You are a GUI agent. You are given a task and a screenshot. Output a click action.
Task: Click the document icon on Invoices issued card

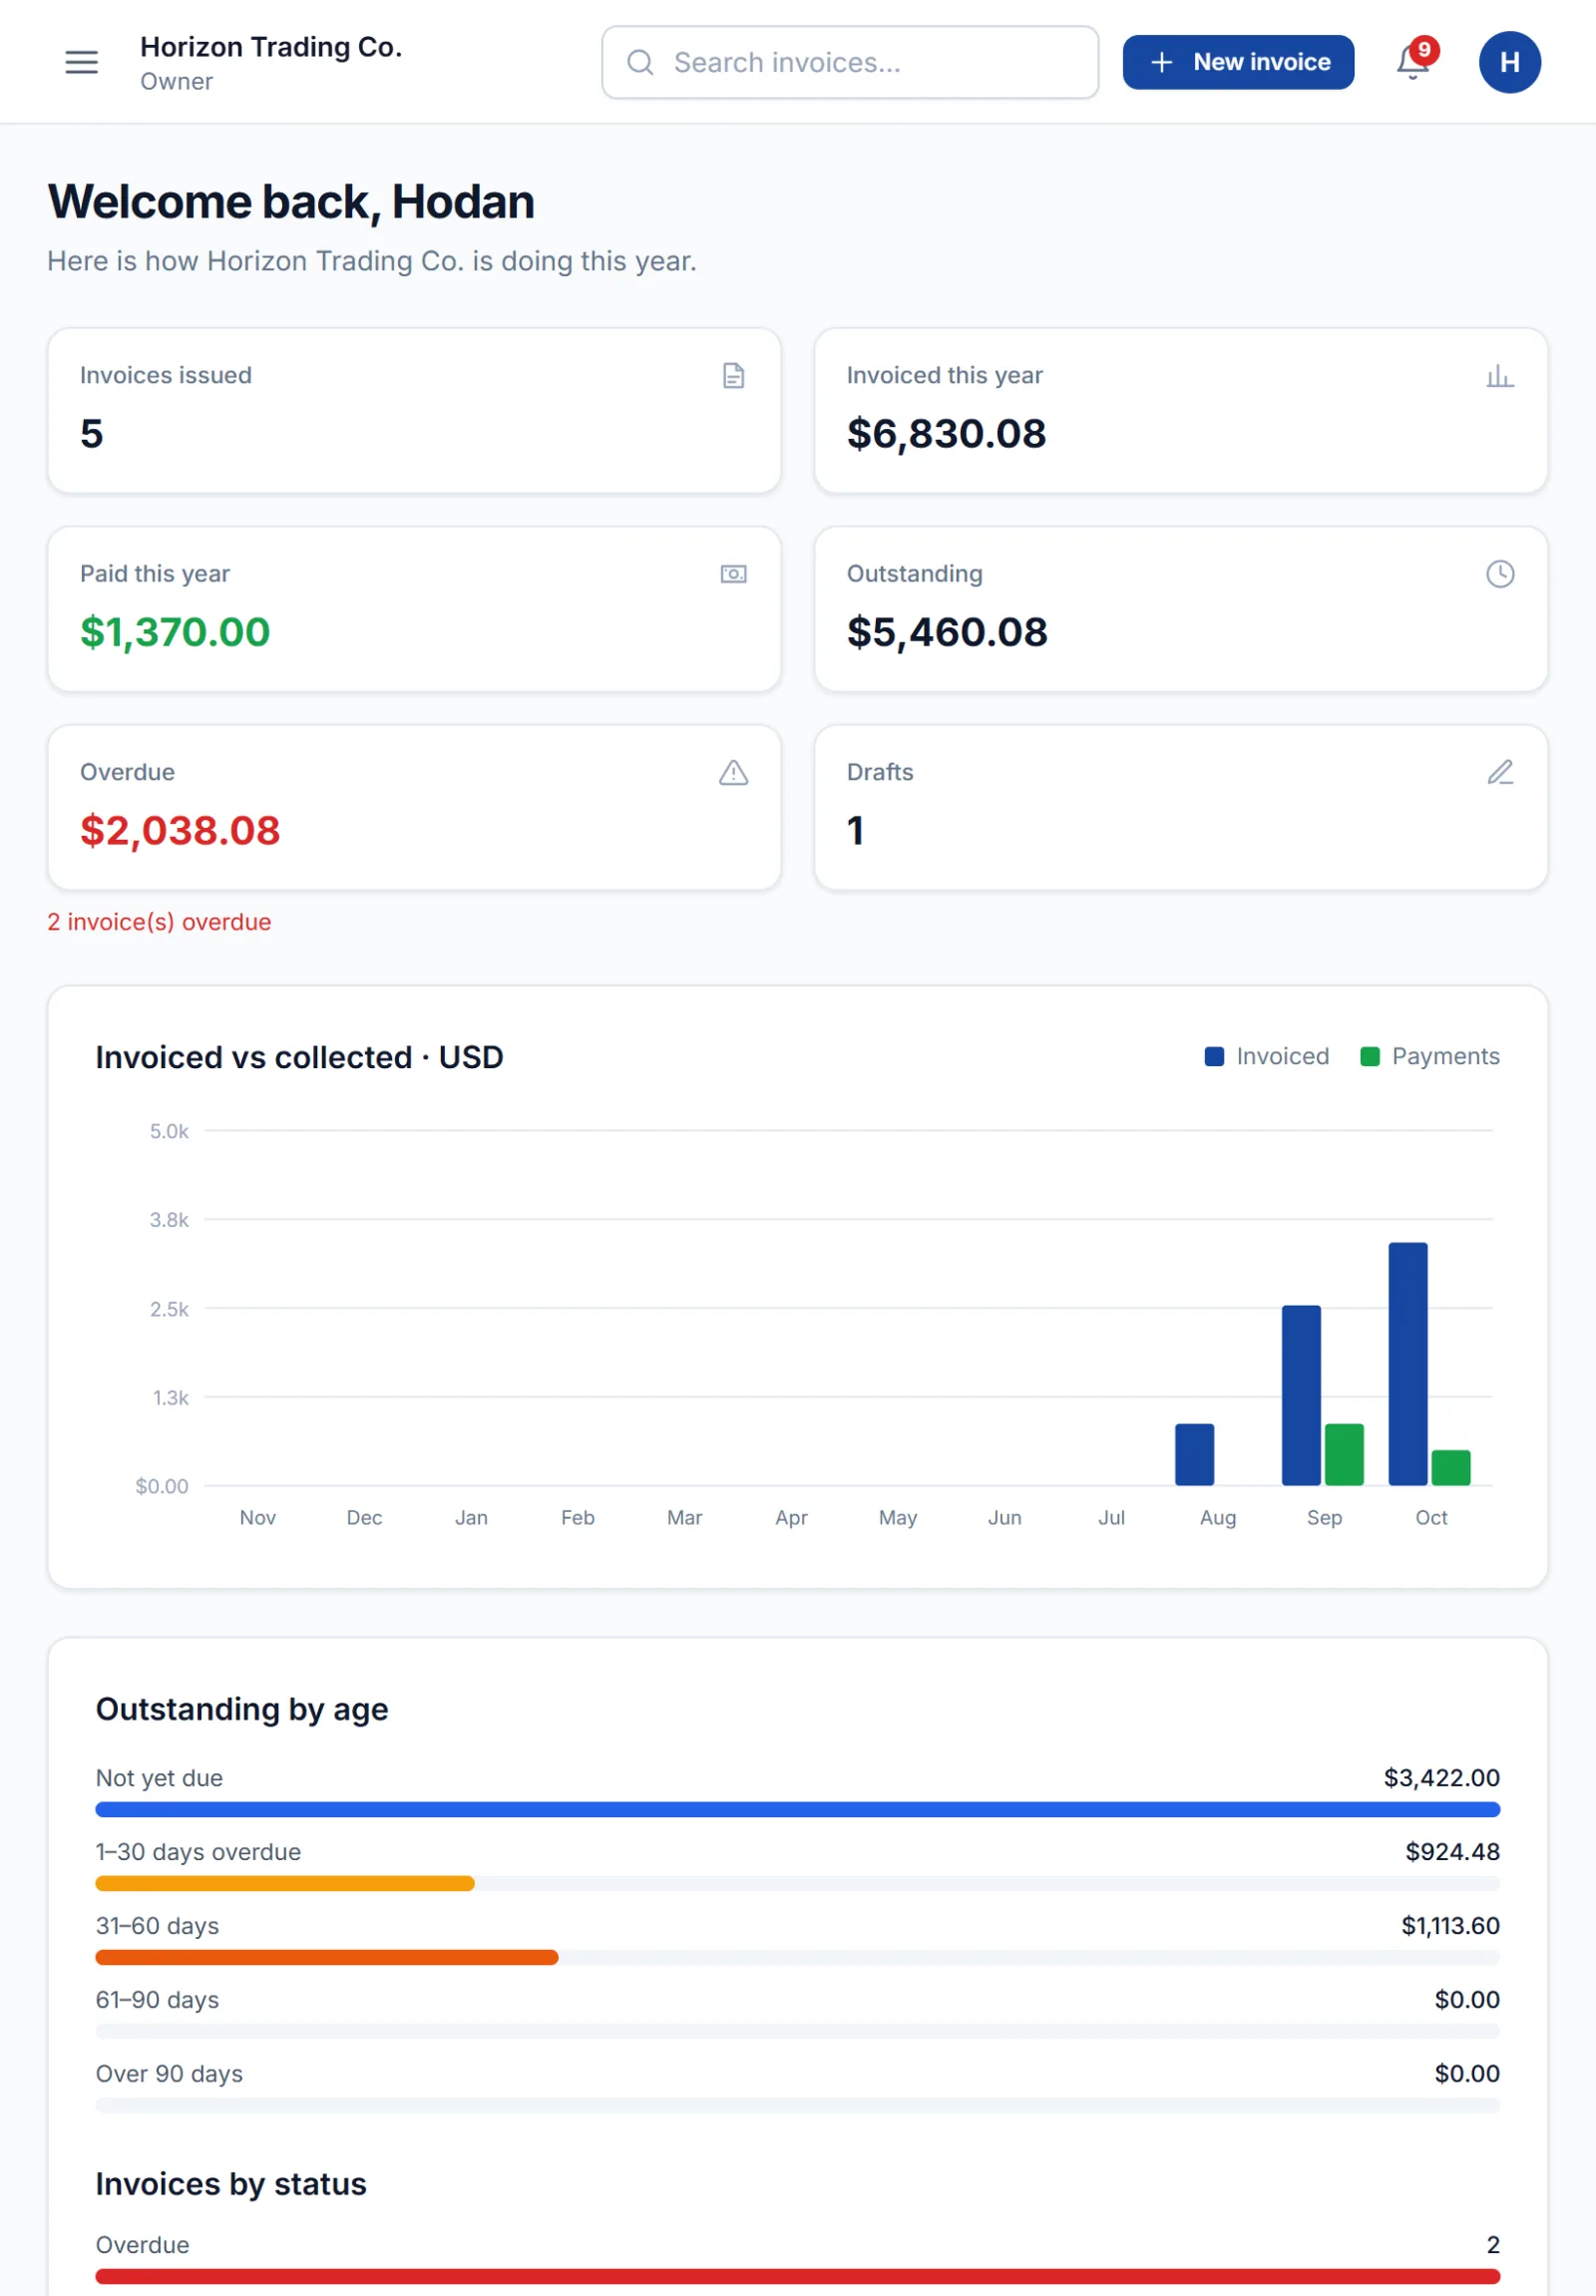[x=734, y=376]
